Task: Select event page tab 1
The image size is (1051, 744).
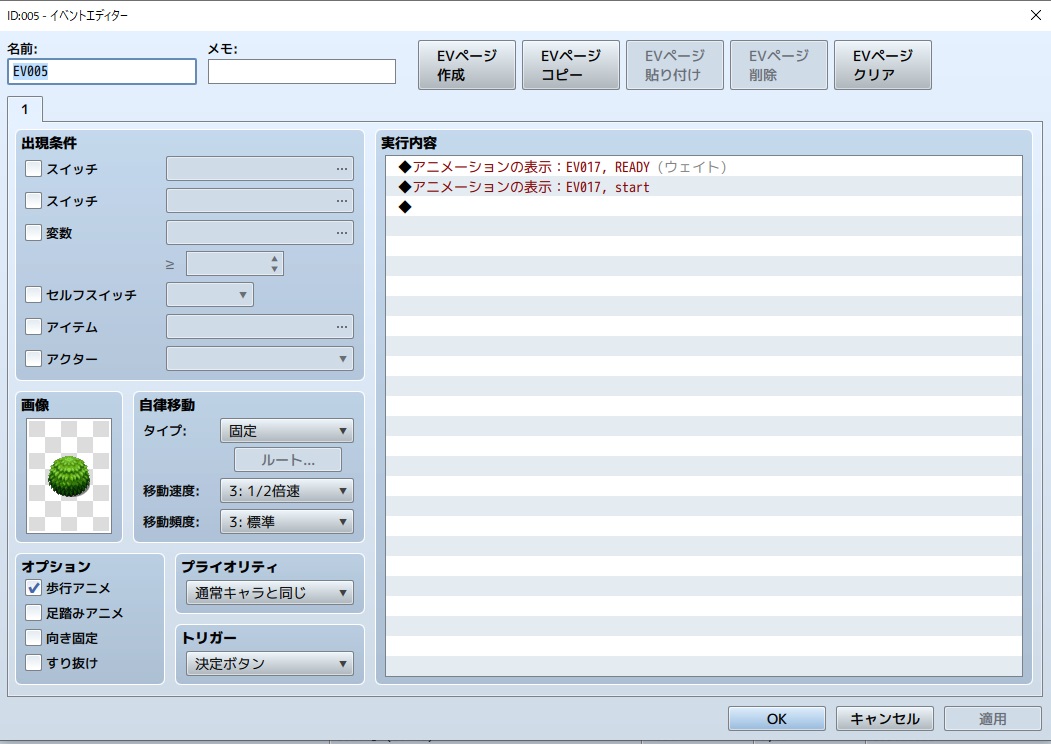Action: pyautogui.click(x=25, y=109)
